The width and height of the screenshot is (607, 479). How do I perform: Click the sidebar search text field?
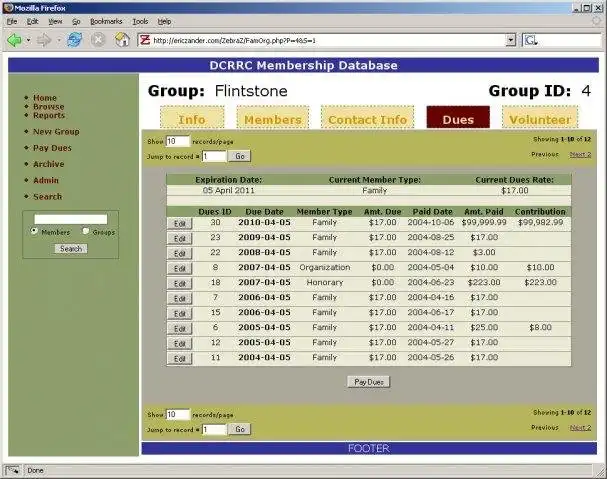coord(70,219)
